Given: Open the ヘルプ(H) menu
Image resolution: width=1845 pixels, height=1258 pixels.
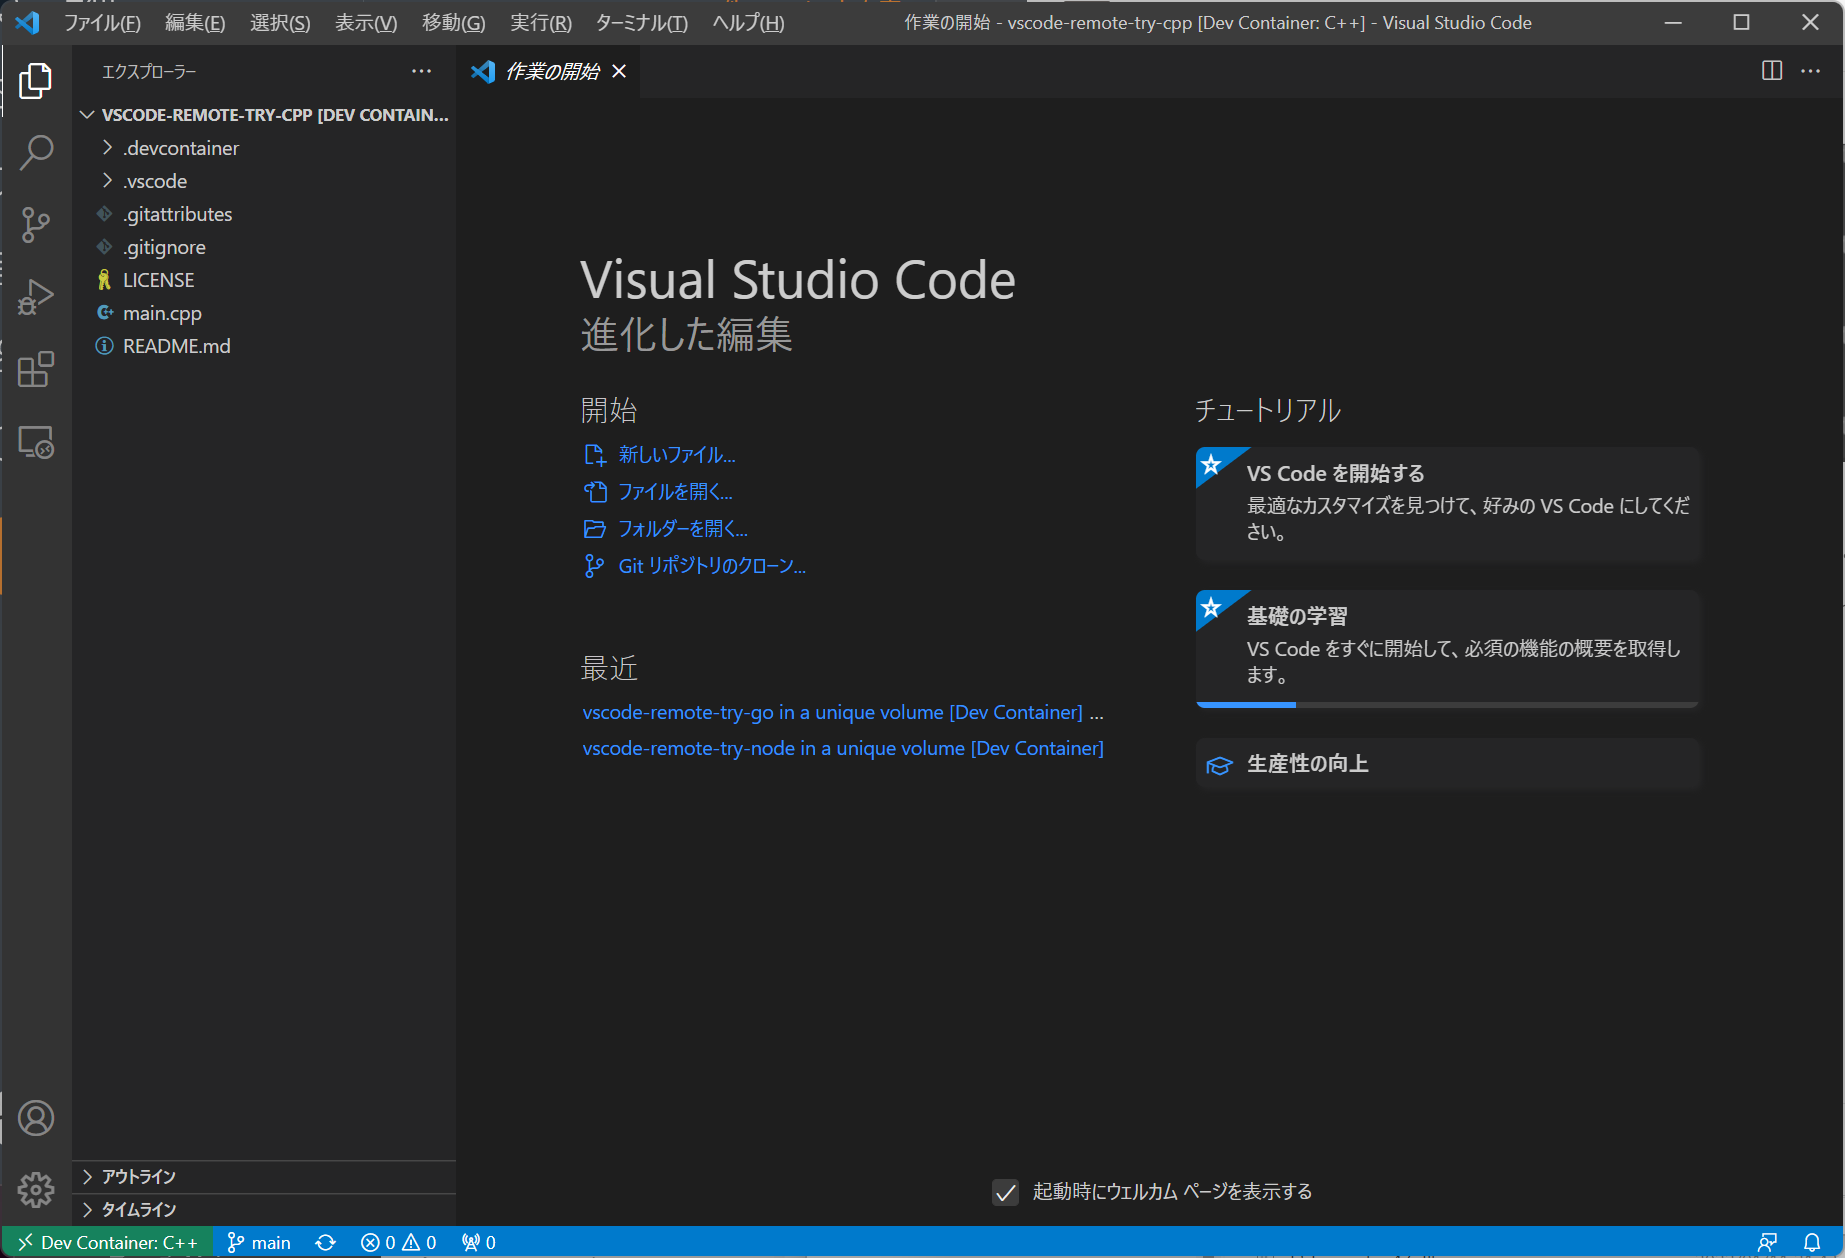Looking at the screenshot, I should point(748,22).
